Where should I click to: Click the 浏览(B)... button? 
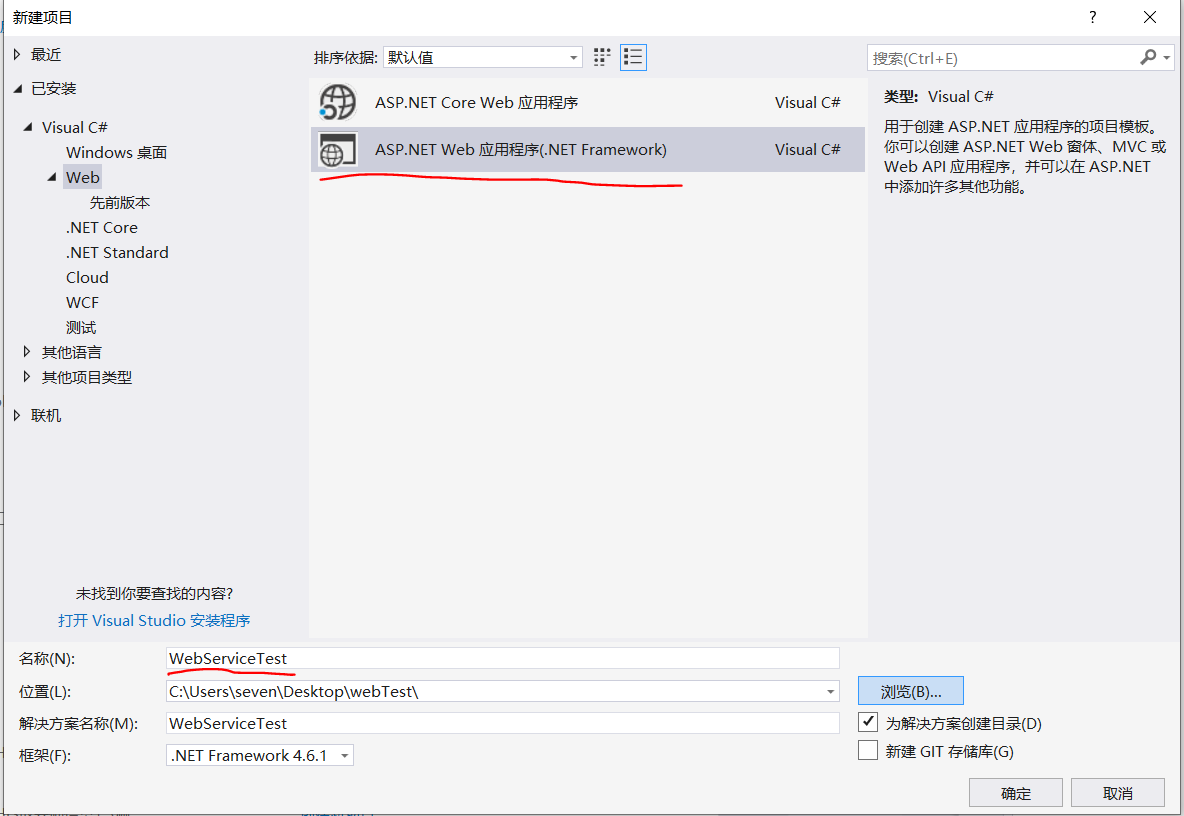[911, 691]
